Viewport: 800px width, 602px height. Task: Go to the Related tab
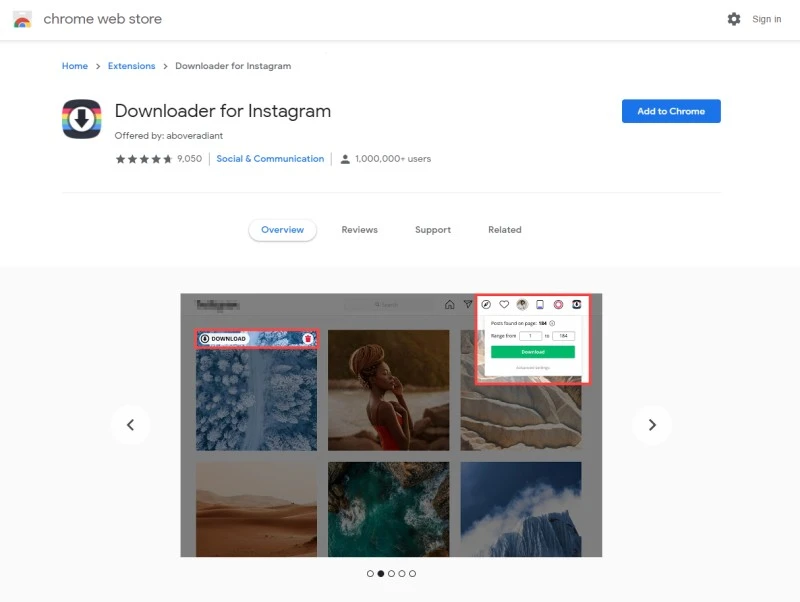tap(504, 230)
